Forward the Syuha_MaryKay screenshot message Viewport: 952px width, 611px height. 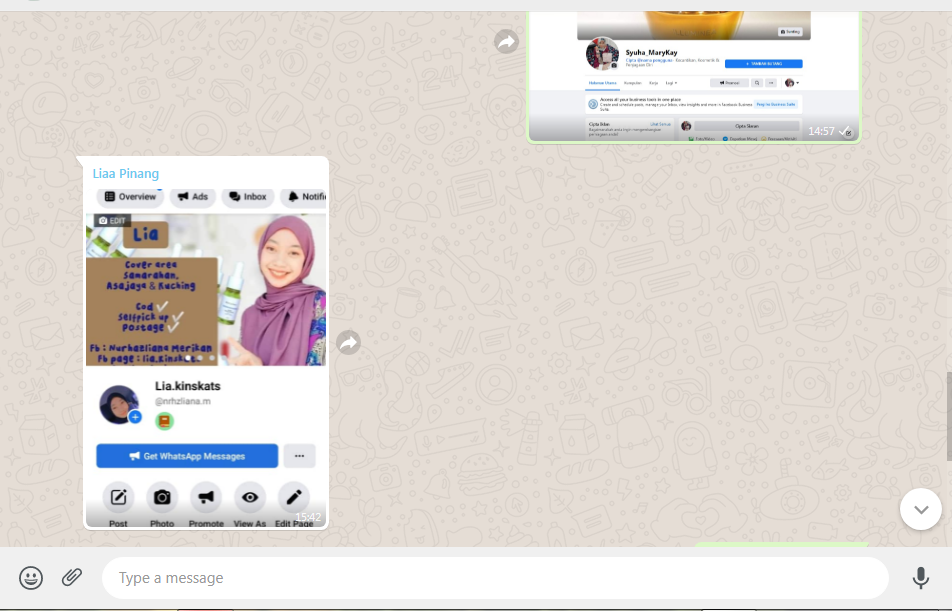507,42
